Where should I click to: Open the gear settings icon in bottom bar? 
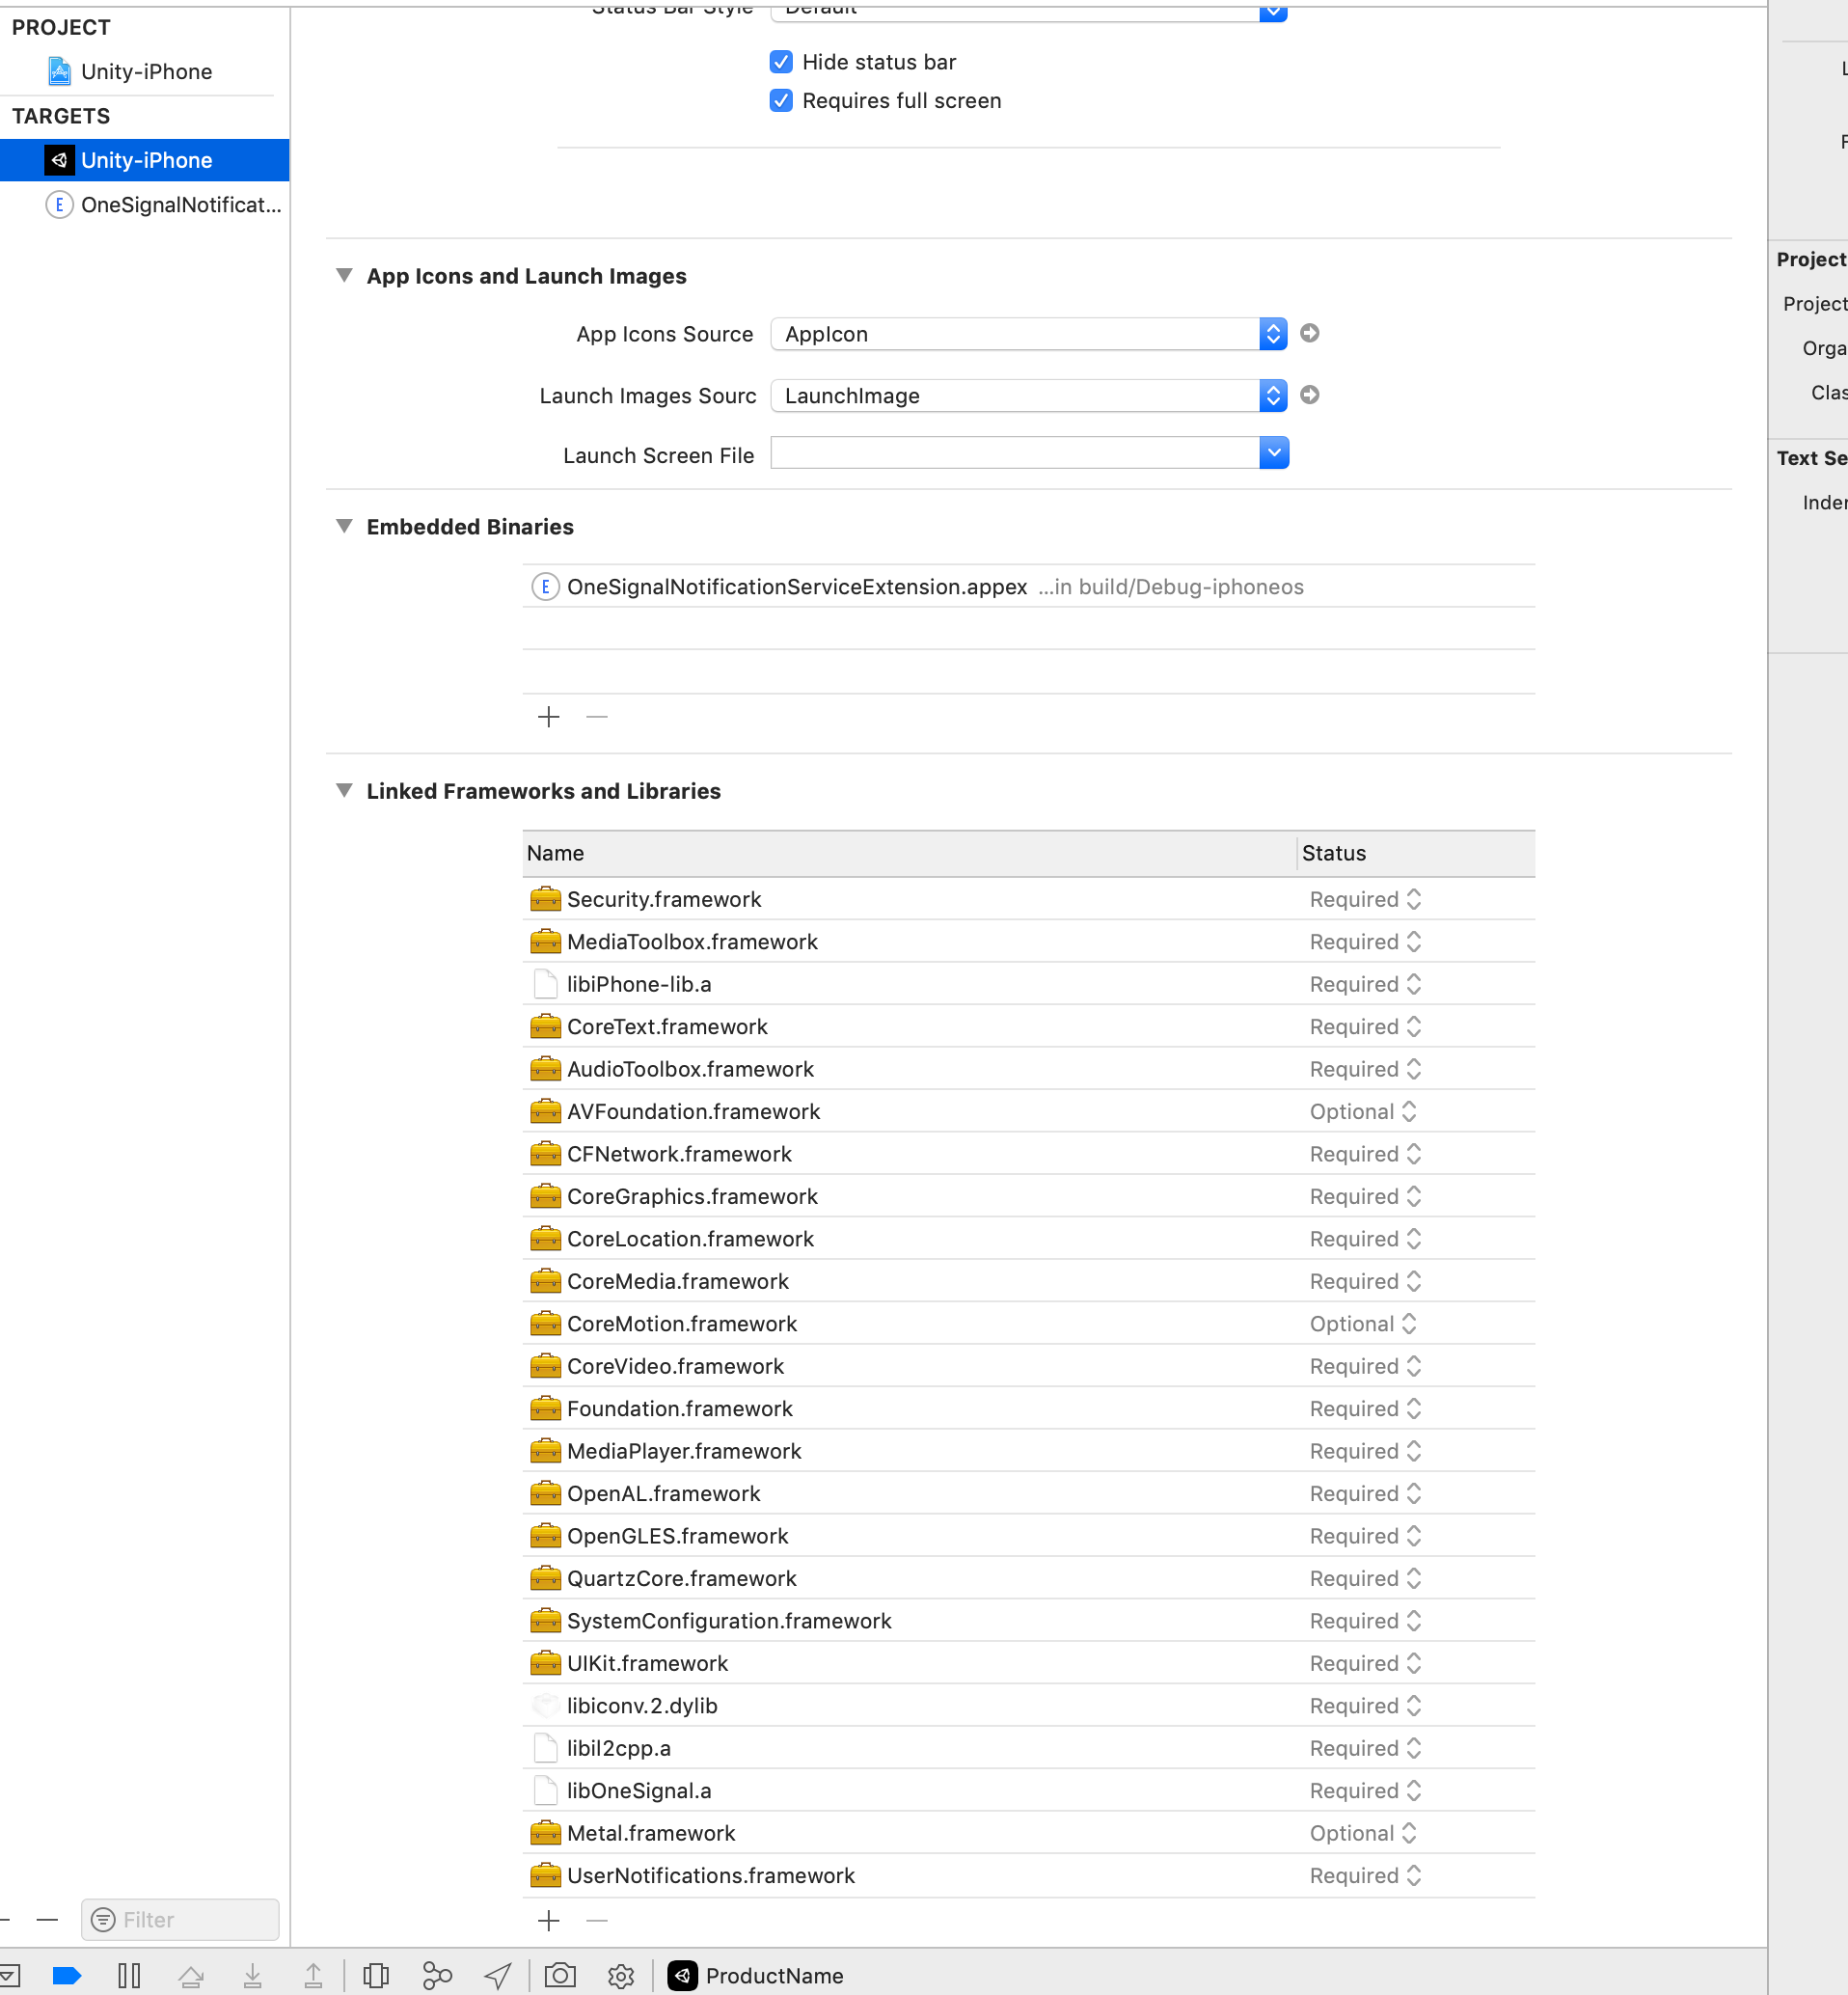621,1975
